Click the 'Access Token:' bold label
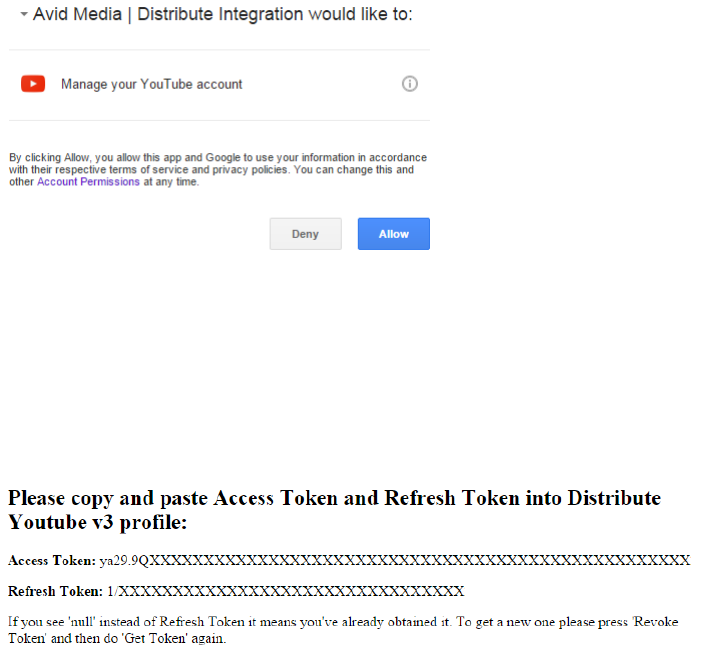The image size is (715, 672). click(x=52, y=560)
